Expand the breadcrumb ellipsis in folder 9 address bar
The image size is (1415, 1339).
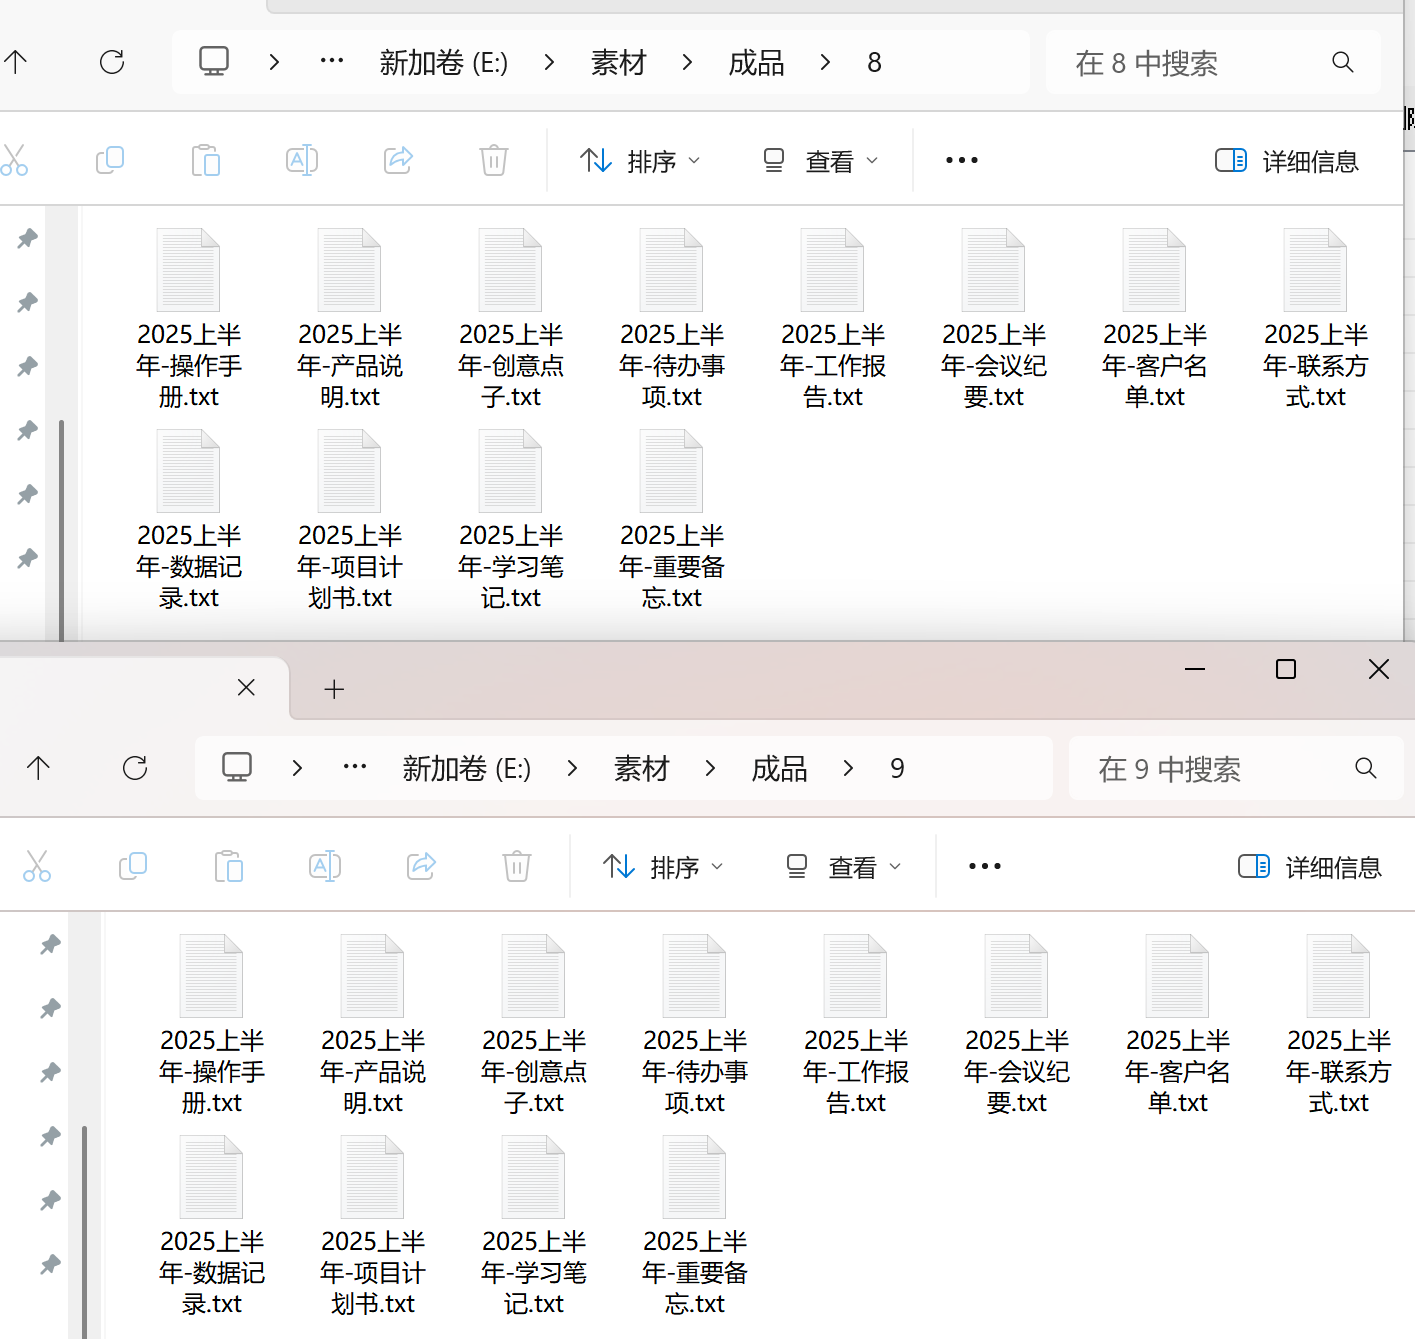click(354, 767)
